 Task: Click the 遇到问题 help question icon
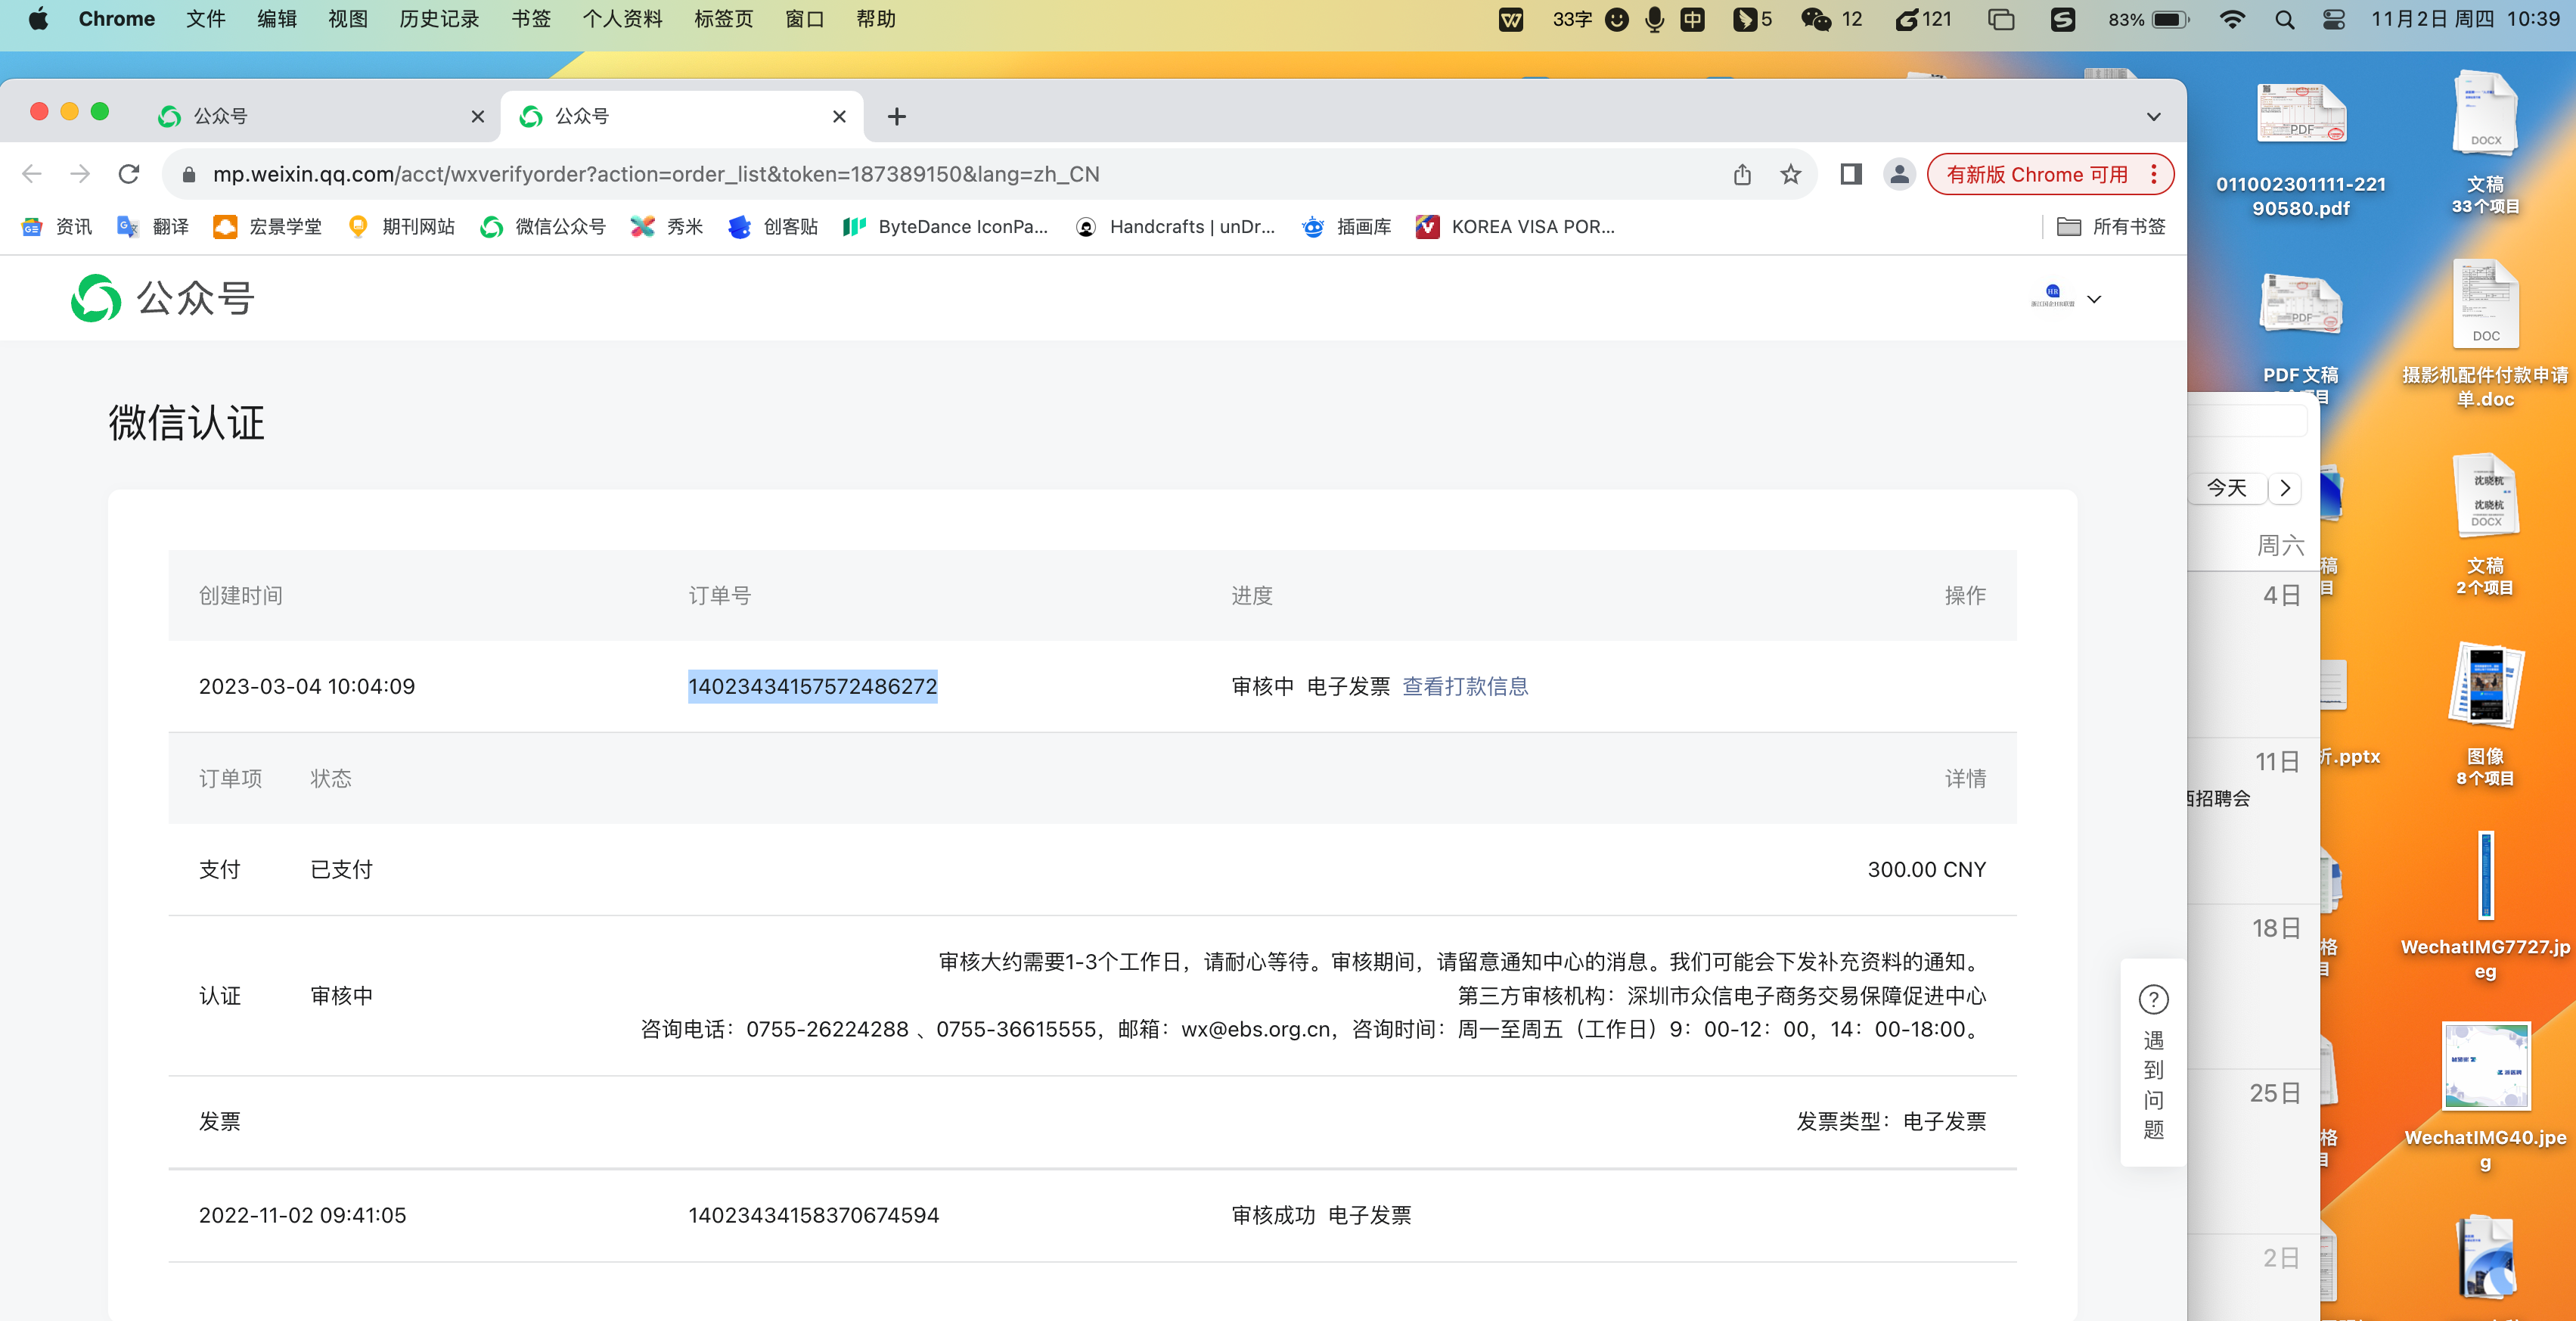2153,999
